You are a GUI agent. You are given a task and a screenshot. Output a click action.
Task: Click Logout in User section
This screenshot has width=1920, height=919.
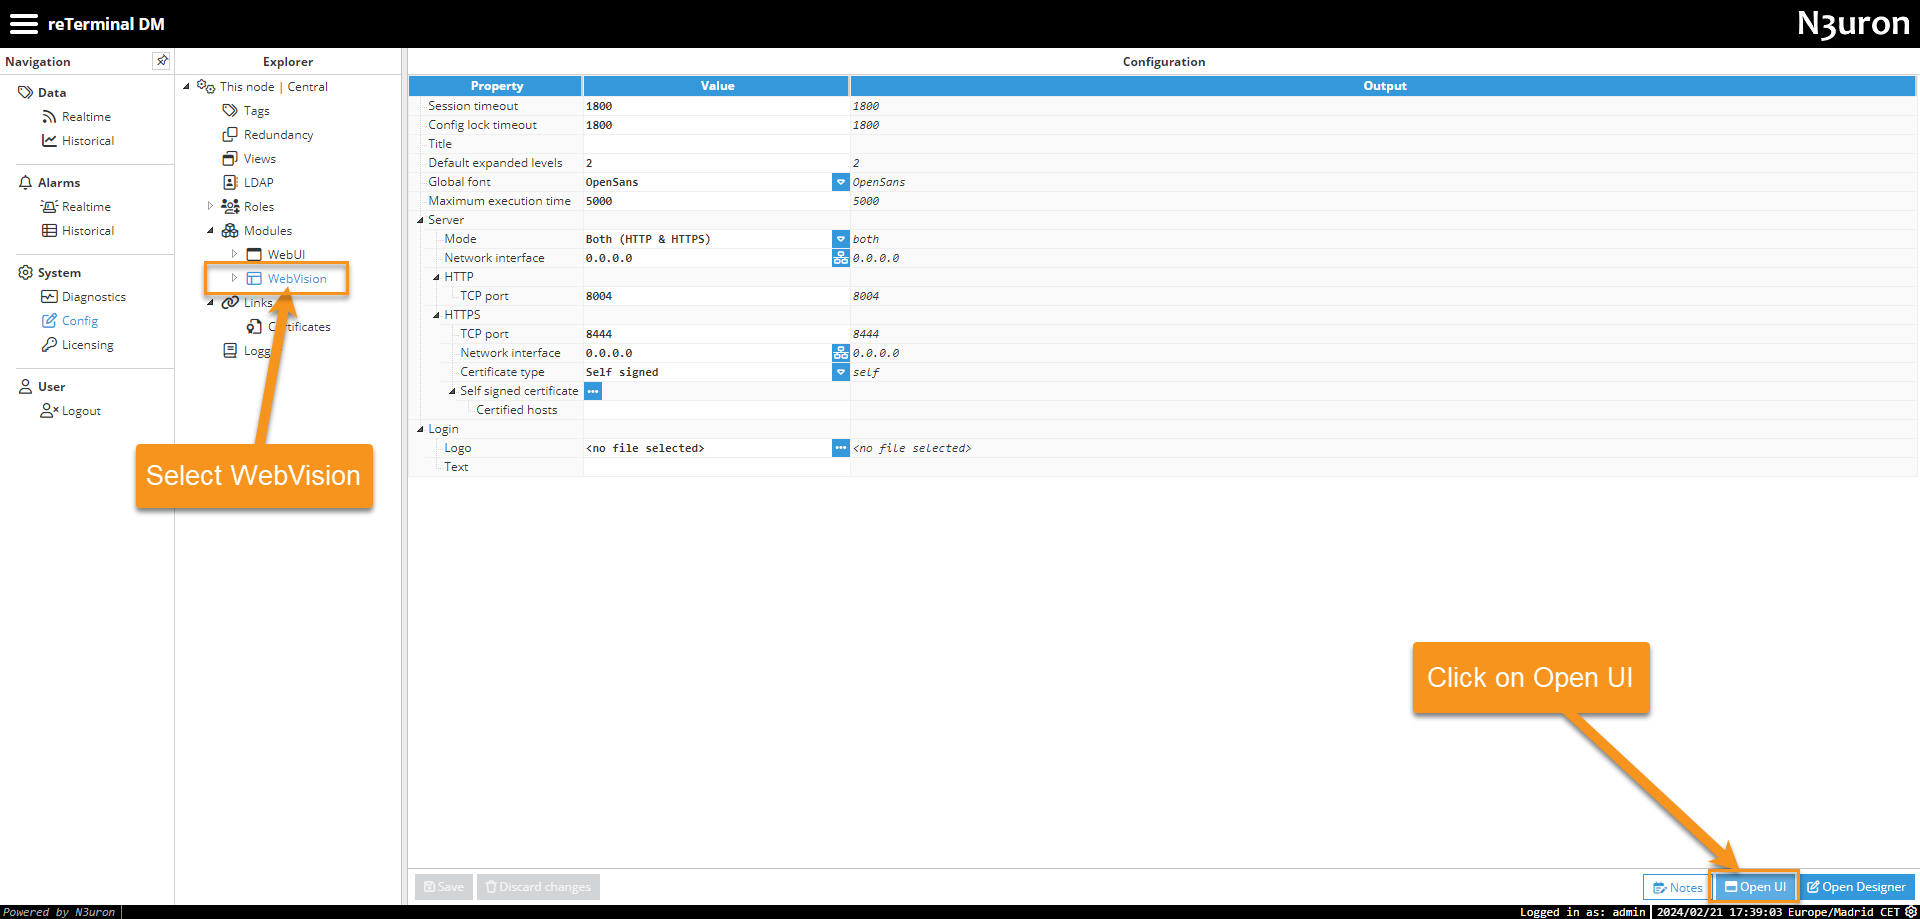coord(81,411)
